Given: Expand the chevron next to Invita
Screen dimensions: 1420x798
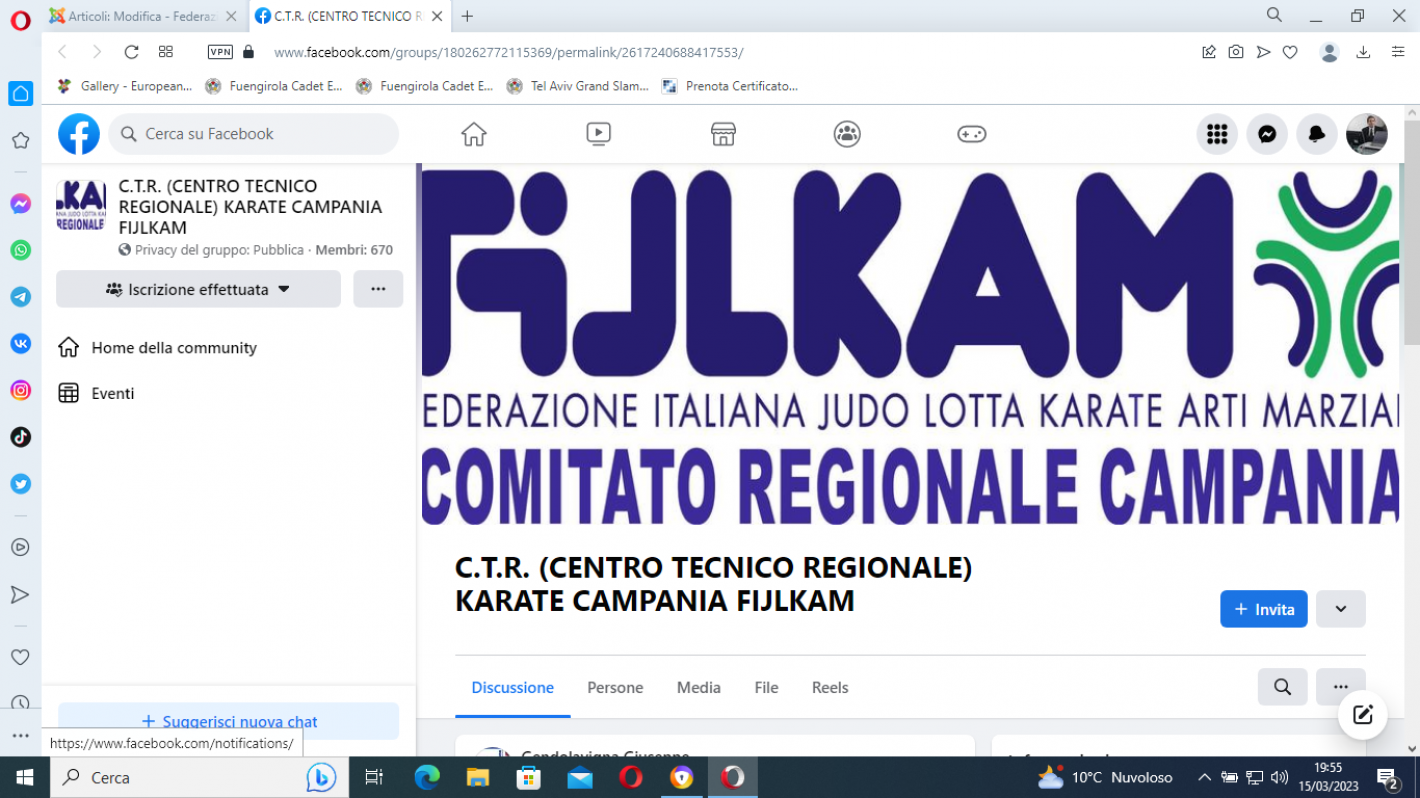Looking at the screenshot, I should [x=1341, y=609].
